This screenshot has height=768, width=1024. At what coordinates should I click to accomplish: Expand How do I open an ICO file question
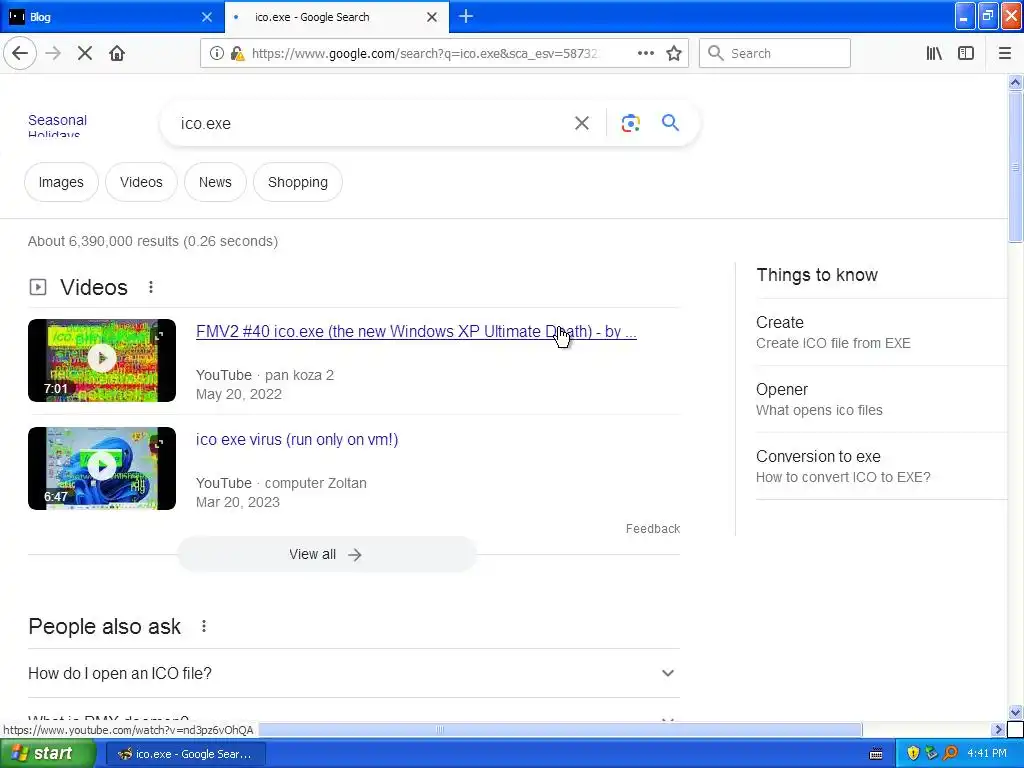pyautogui.click(x=353, y=673)
